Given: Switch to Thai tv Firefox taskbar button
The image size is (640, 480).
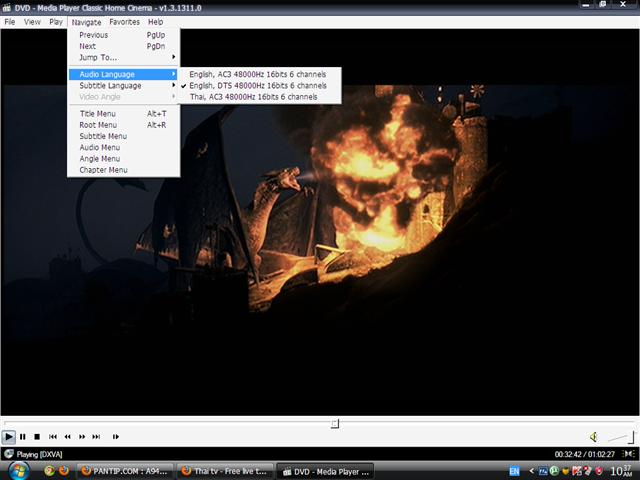Looking at the screenshot, I should point(225,471).
